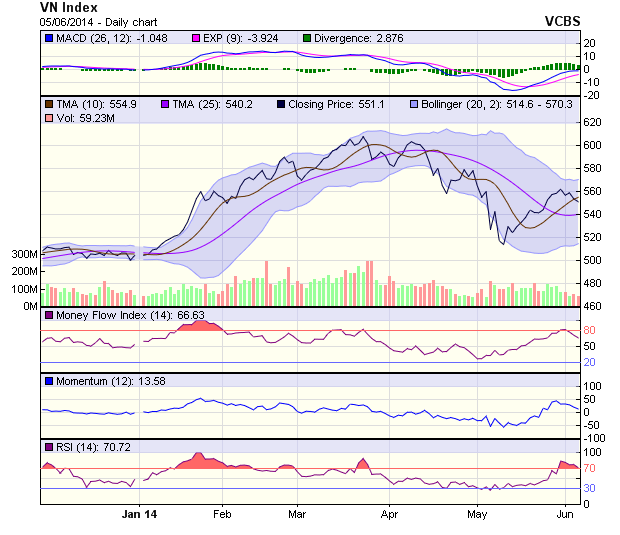This screenshot has height=535, width=620.
Task: Select the brown TMA (10) legend swatch
Action: point(49,104)
